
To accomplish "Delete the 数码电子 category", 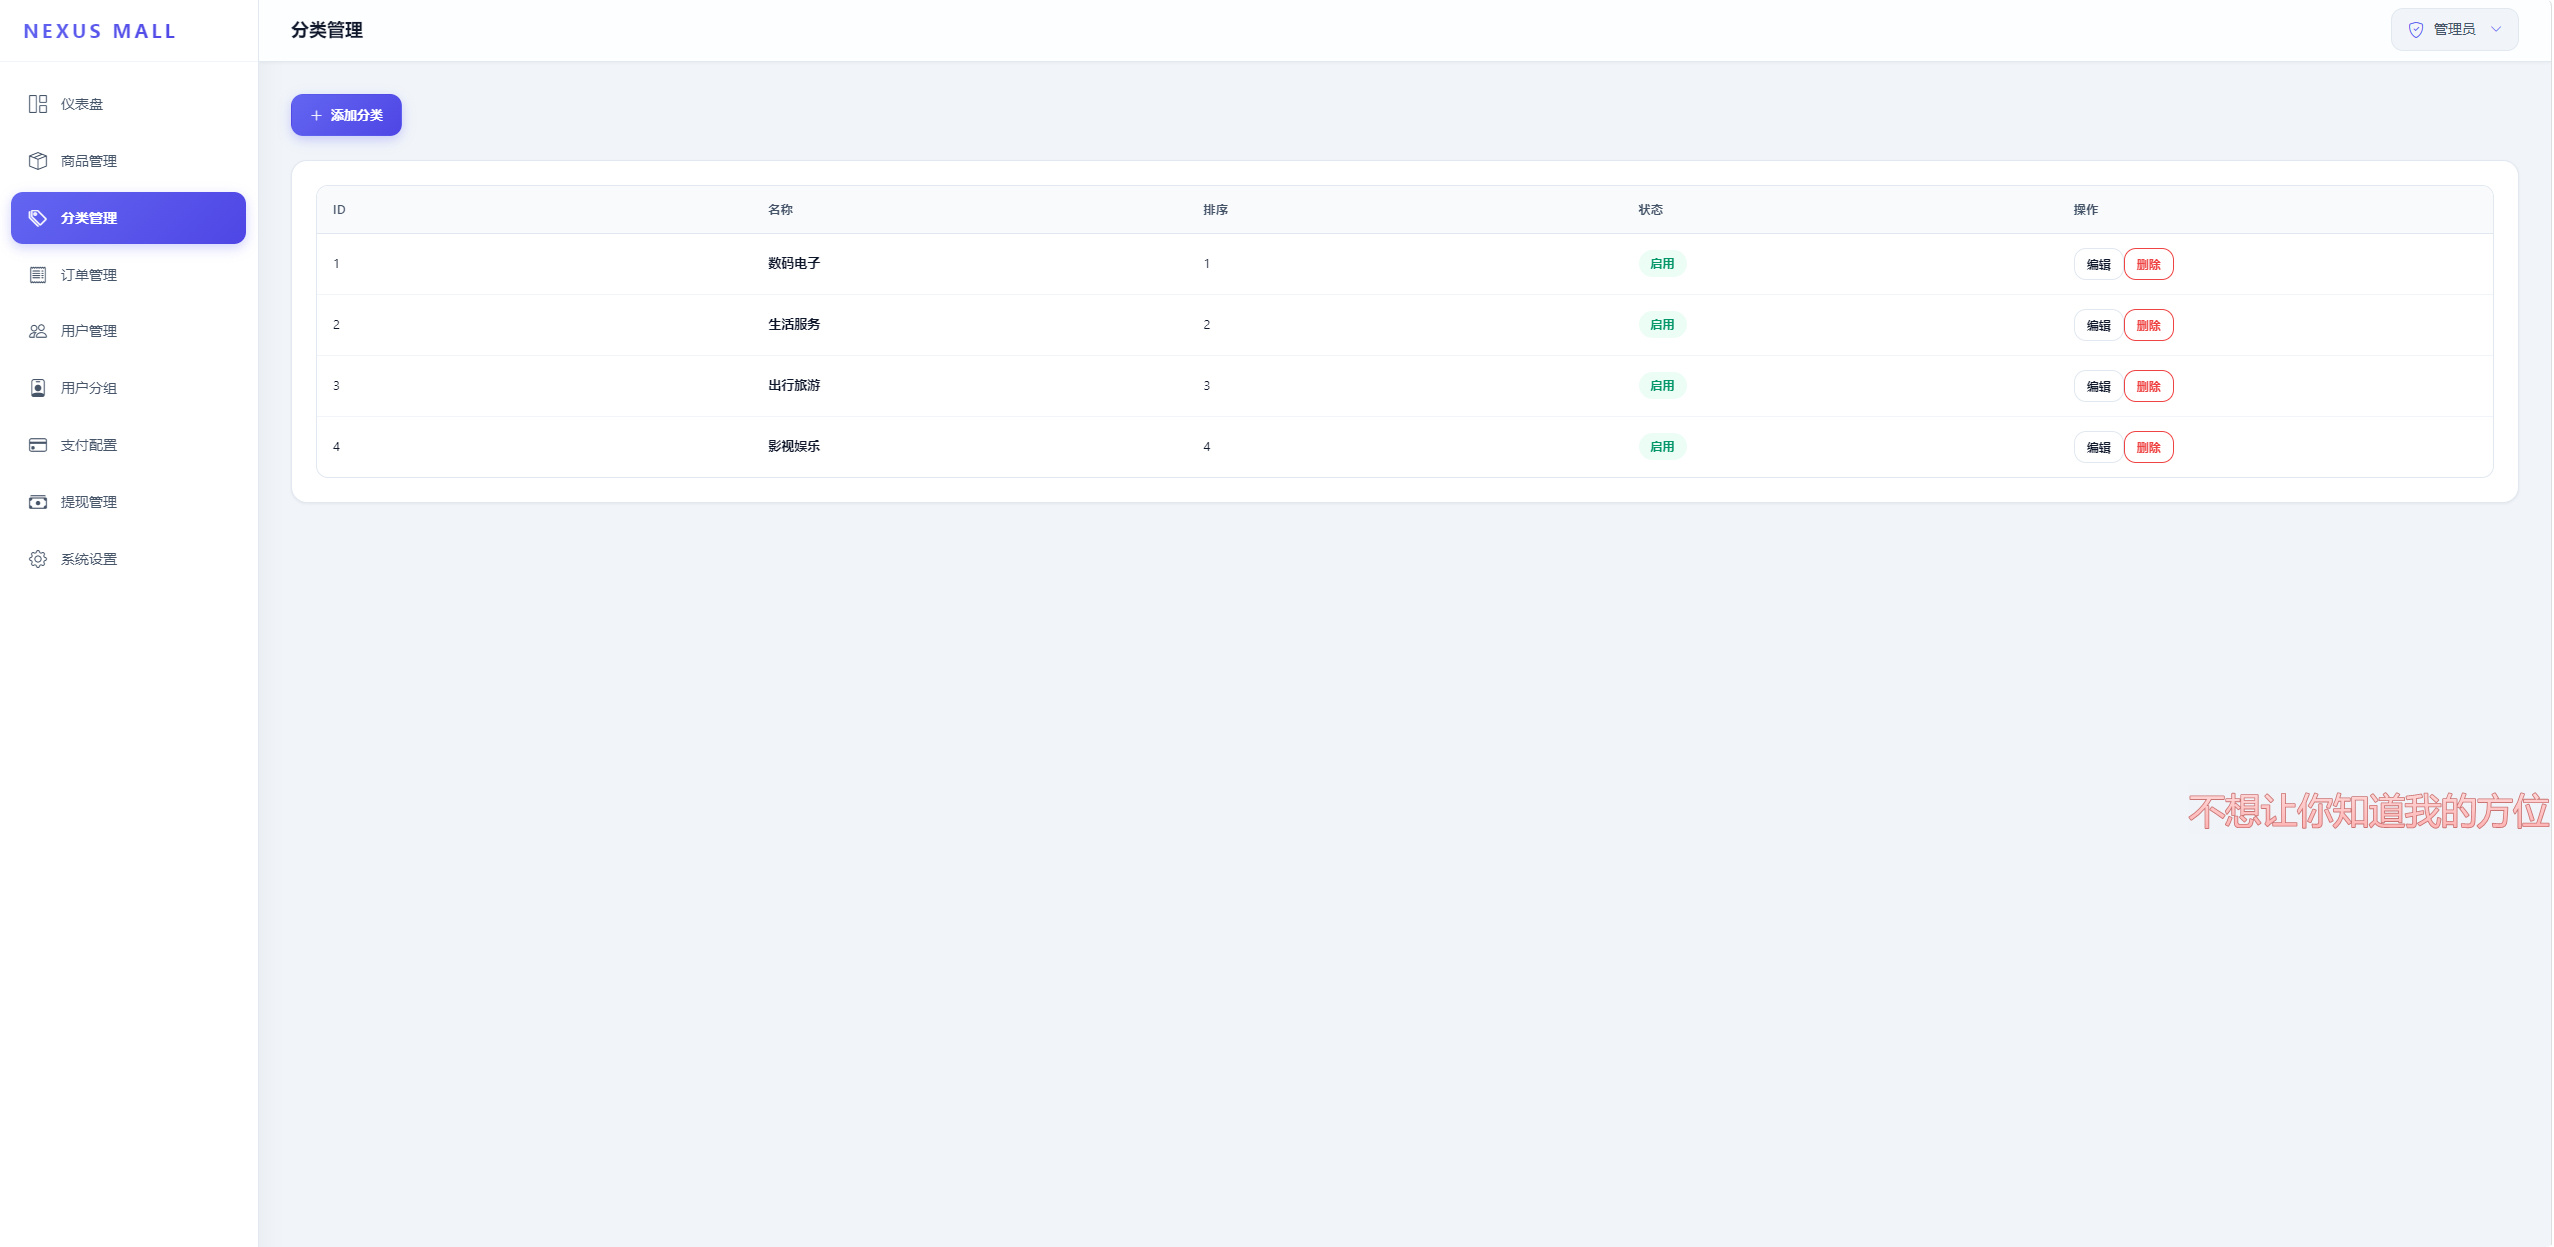I will coord(2148,265).
